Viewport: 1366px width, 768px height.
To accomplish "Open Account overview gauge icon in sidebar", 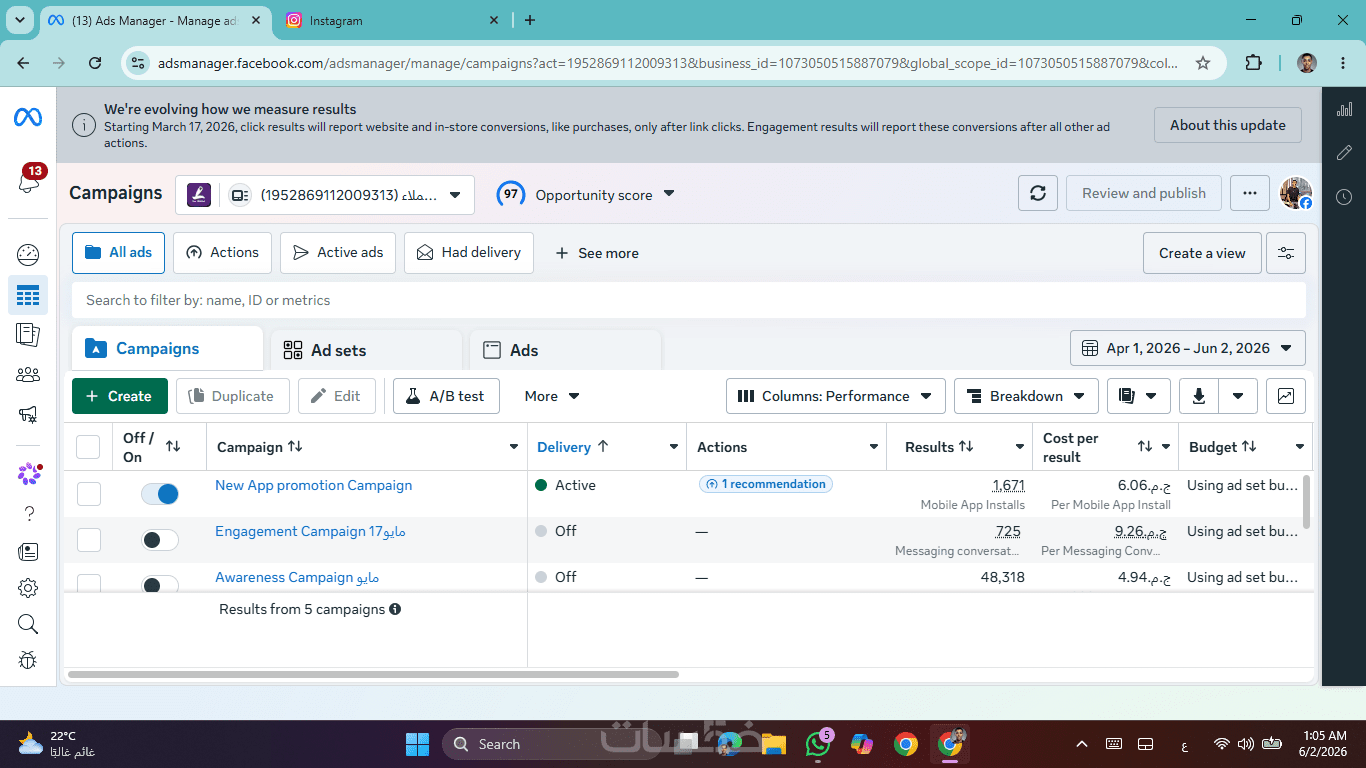I will pyautogui.click(x=28, y=254).
